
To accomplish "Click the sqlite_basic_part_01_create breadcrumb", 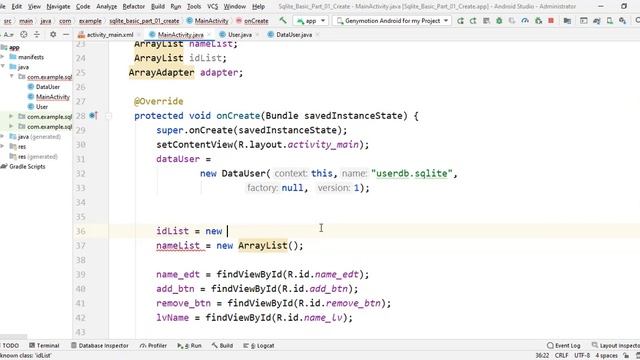I will (x=144, y=21).
